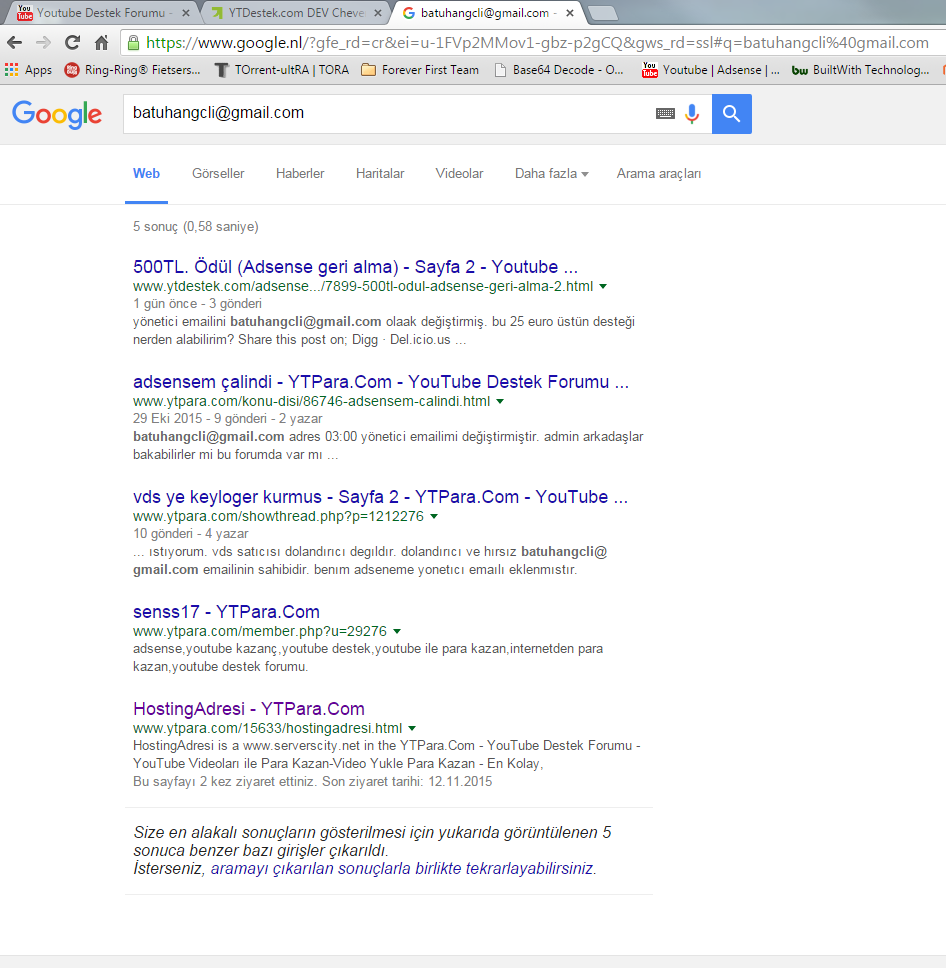This screenshot has width=946, height=968.
Task: Click www.ytpara.com/member.php?u=29276 URL text
Action: click(260, 631)
